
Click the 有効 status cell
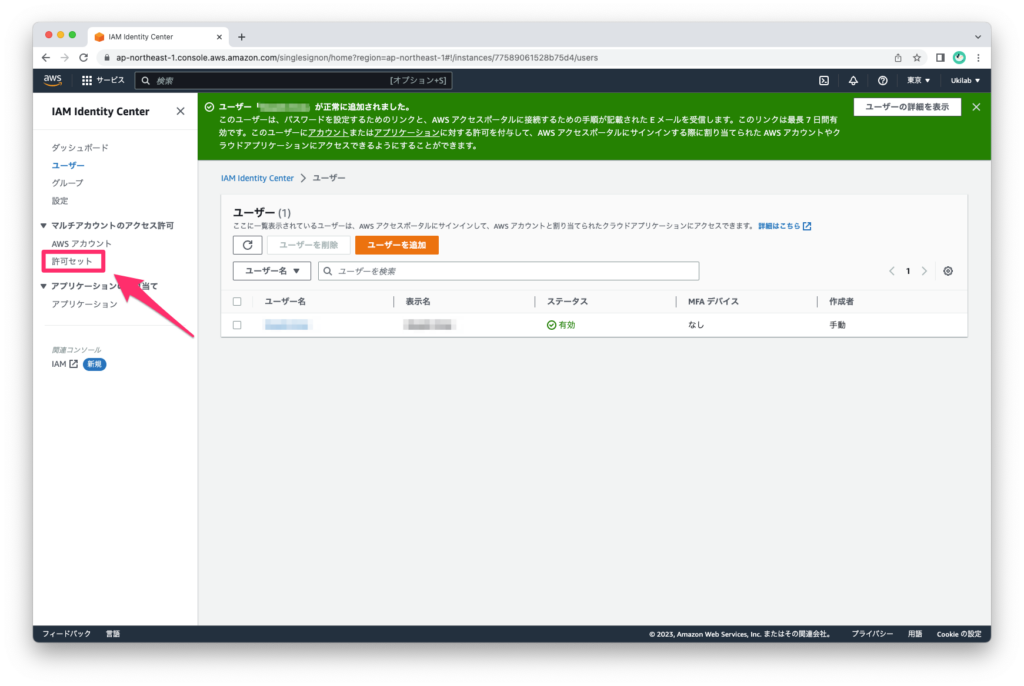point(561,325)
